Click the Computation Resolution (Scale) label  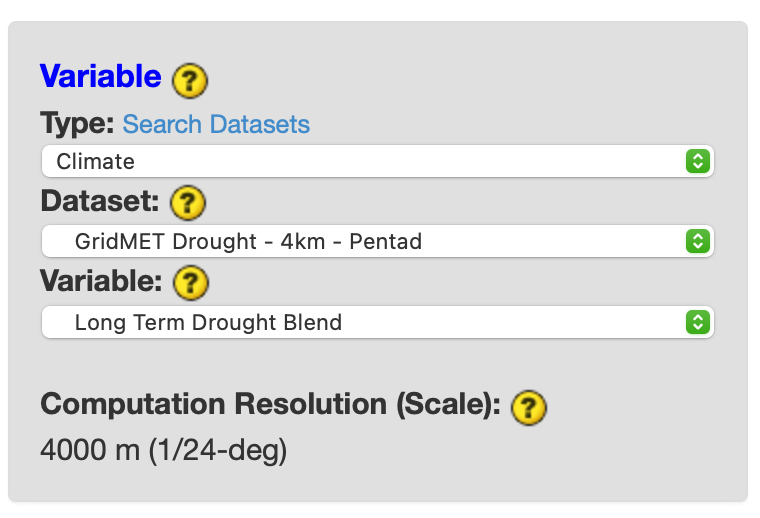point(269,405)
